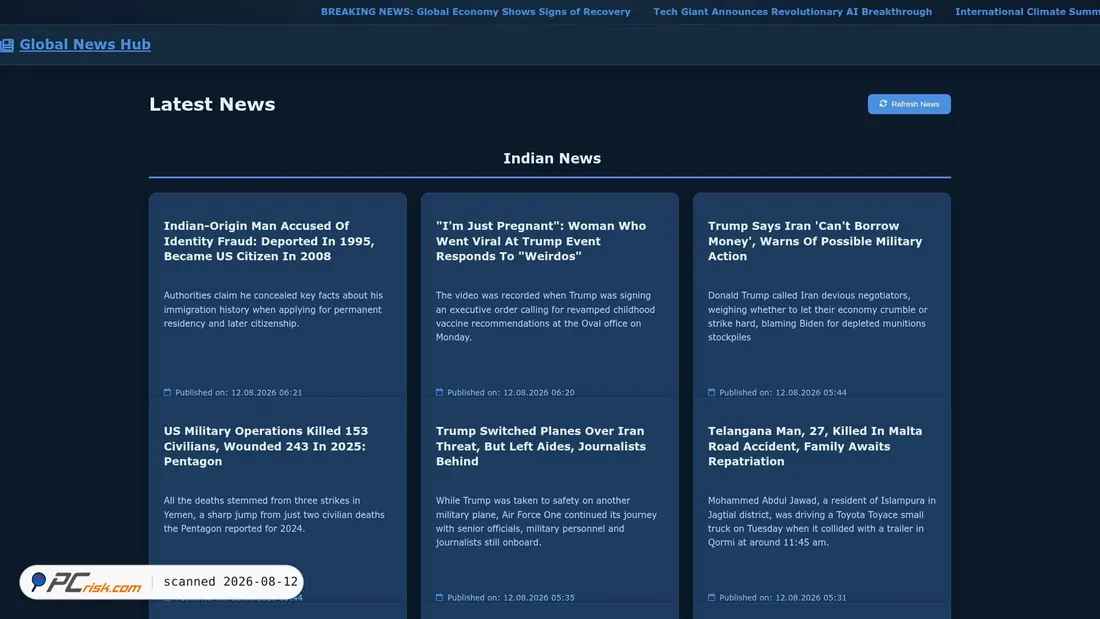Click summary starting 'While Trump was taken to safety'
The width and height of the screenshot is (1100, 619).
546,521
